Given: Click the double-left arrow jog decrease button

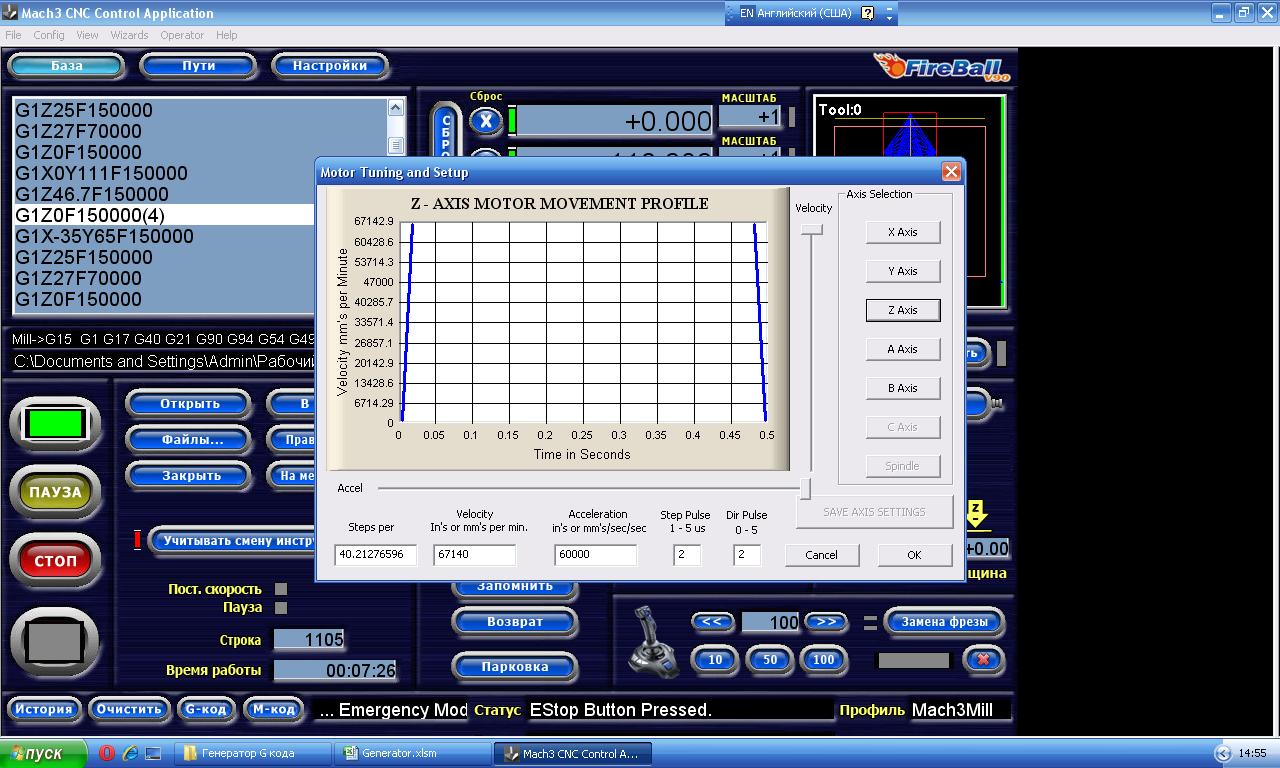Looking at the screenshot, I should tap(711, 622).
